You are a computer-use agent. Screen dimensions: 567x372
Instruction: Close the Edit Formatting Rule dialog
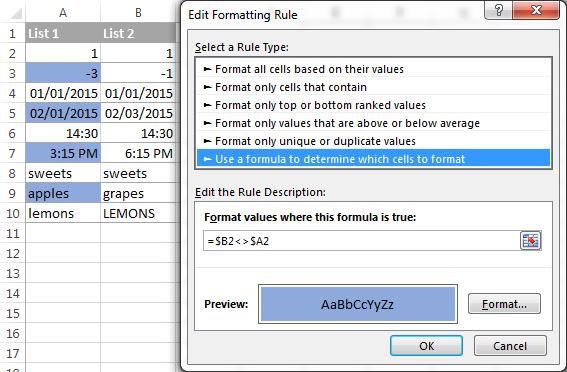[x=536, y=10]
